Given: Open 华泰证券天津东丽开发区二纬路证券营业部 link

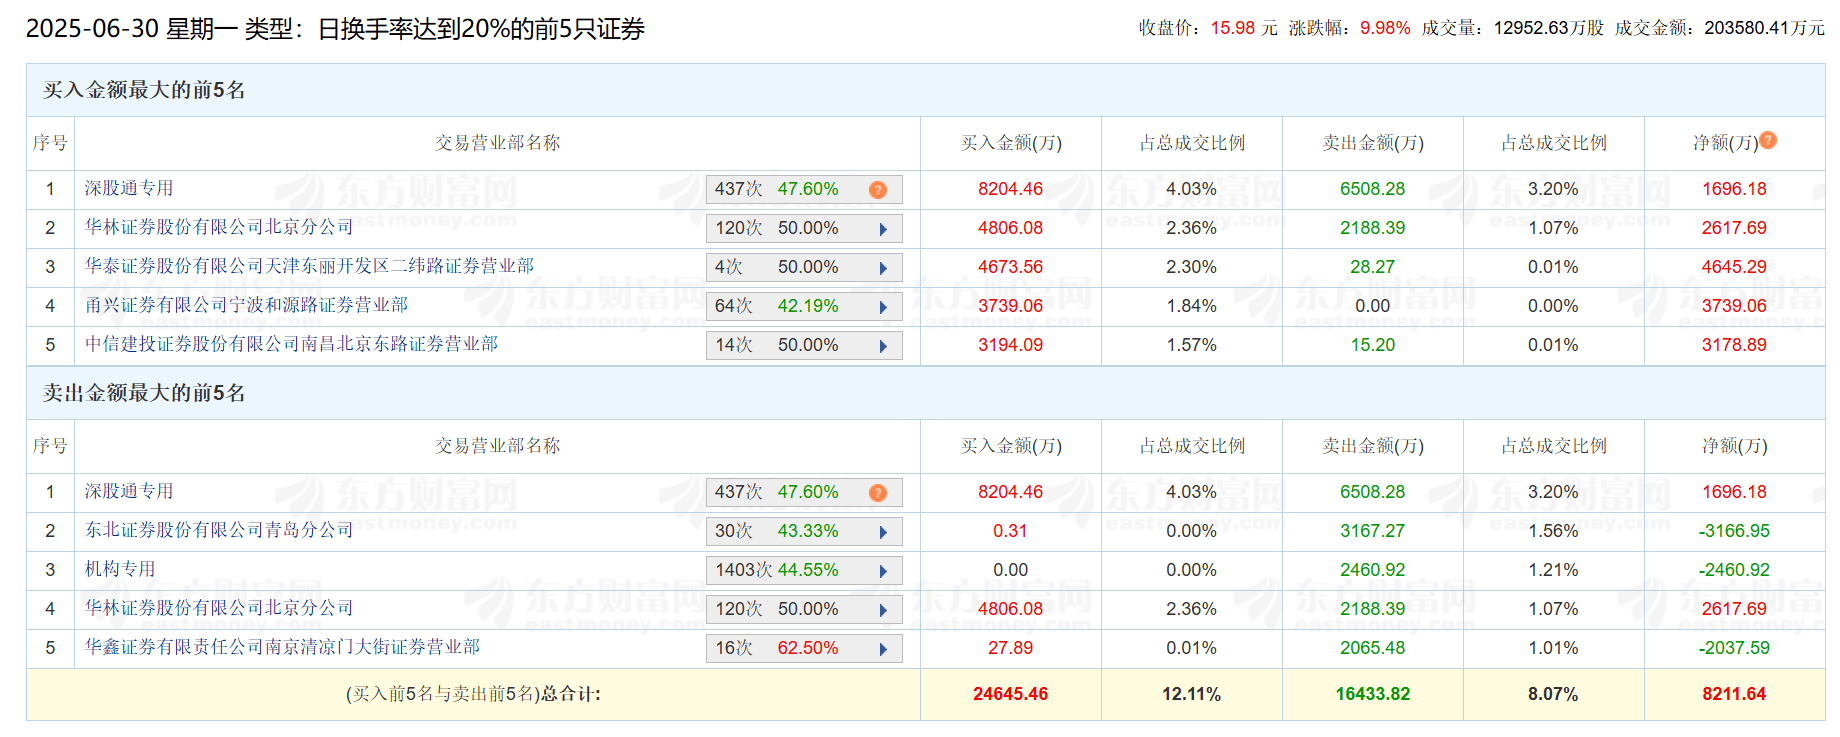Looking at the screenshot, I should (x=309, y=266).
